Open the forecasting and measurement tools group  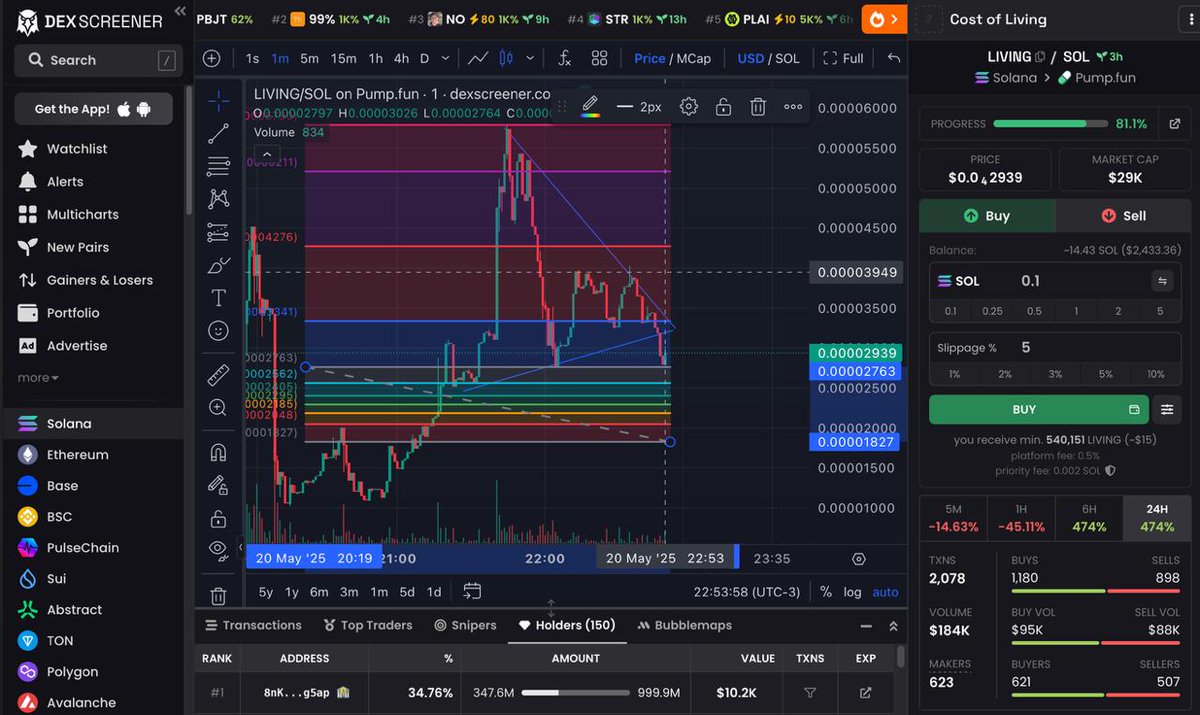(x=218, y=232)
